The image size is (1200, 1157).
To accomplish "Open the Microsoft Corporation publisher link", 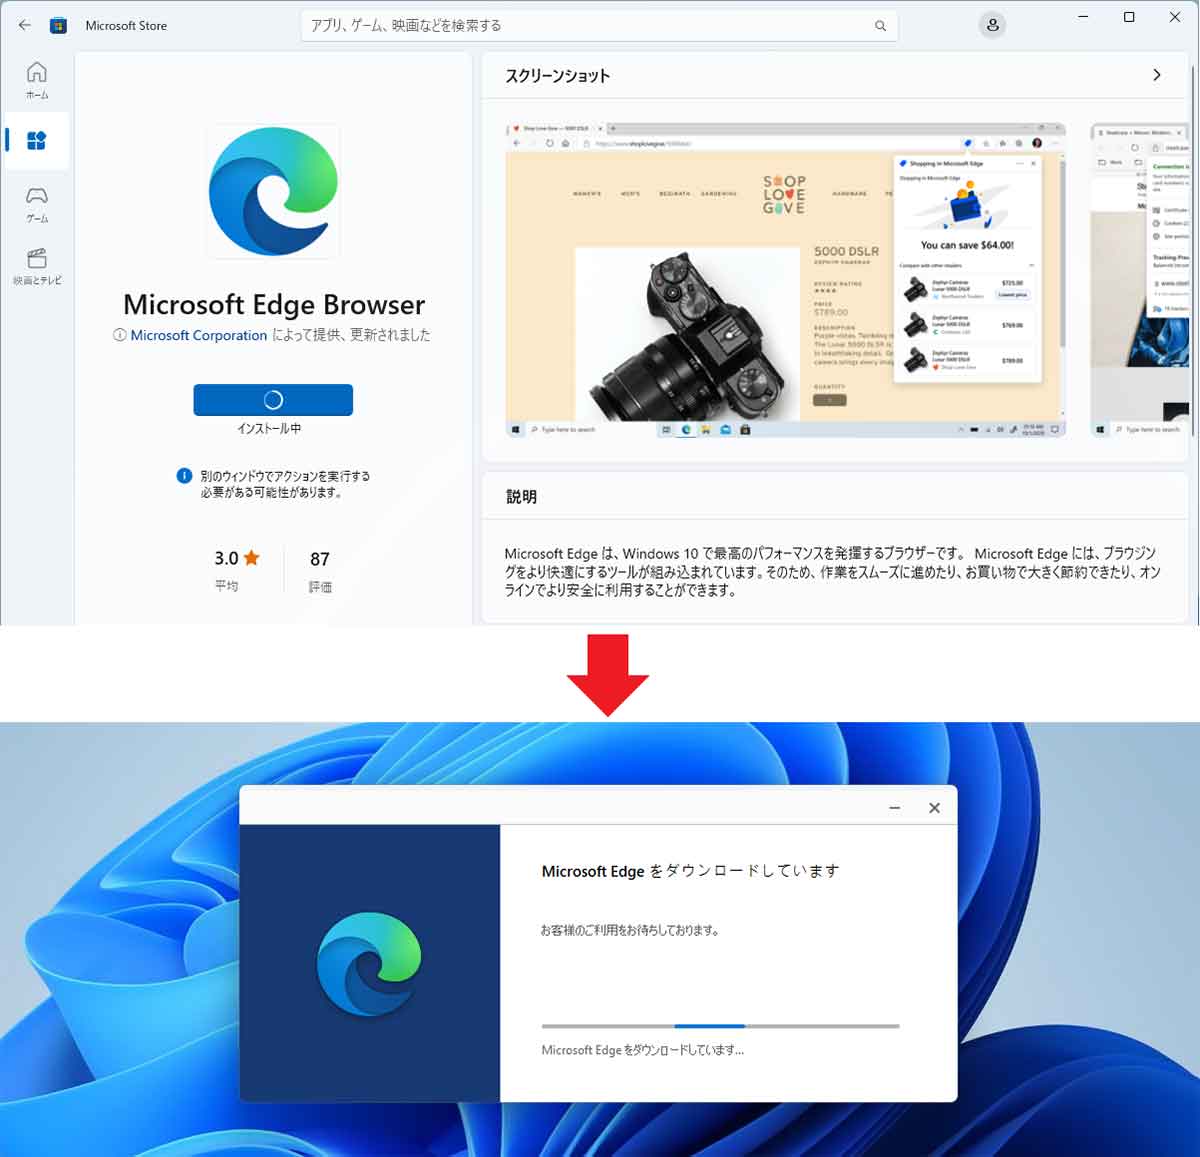I will (x=199, y=335).
